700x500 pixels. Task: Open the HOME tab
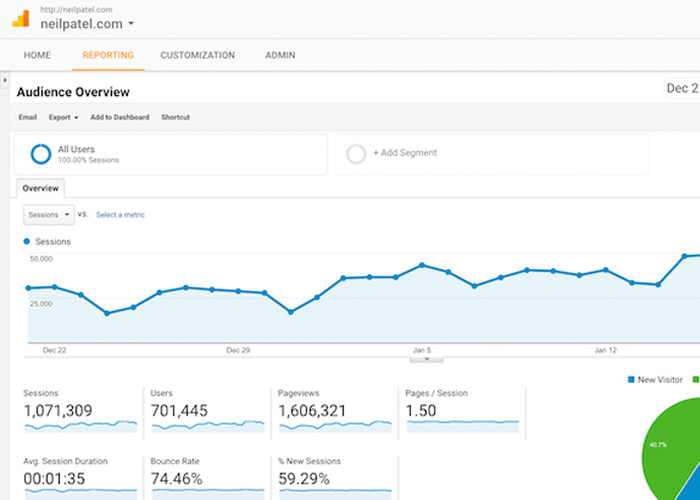(x=37, y=55)
